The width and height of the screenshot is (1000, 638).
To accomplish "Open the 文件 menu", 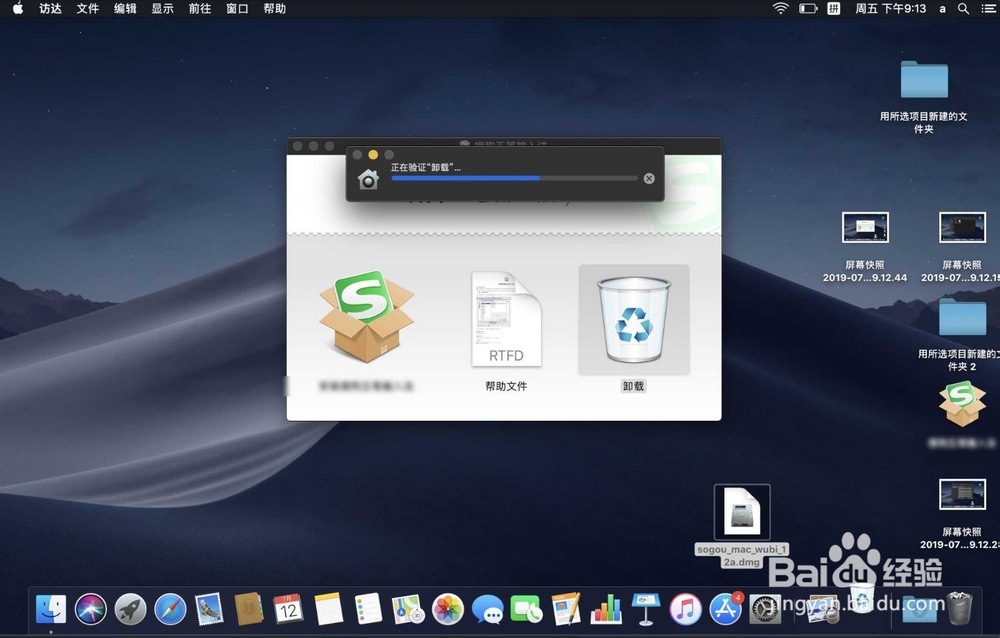I will (x=88, y=8).
